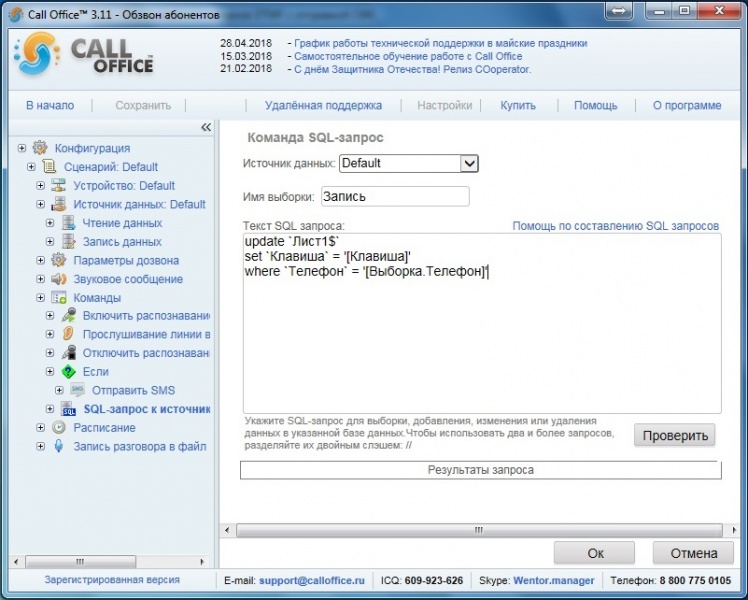Click the Запись данных icon
The height and width of the screenshot is (600, 748).
[68, 241]
